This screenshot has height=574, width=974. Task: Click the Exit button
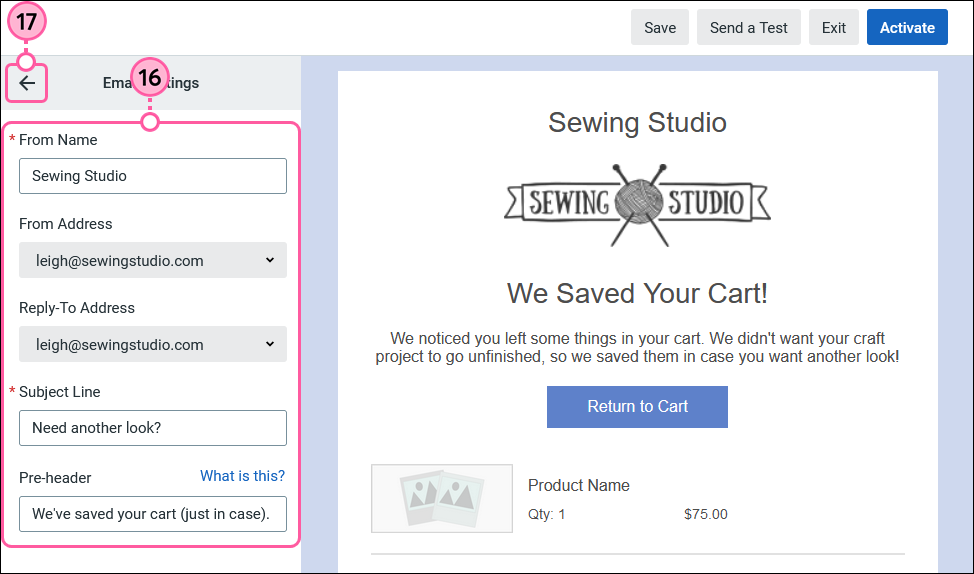pos(834,27)
